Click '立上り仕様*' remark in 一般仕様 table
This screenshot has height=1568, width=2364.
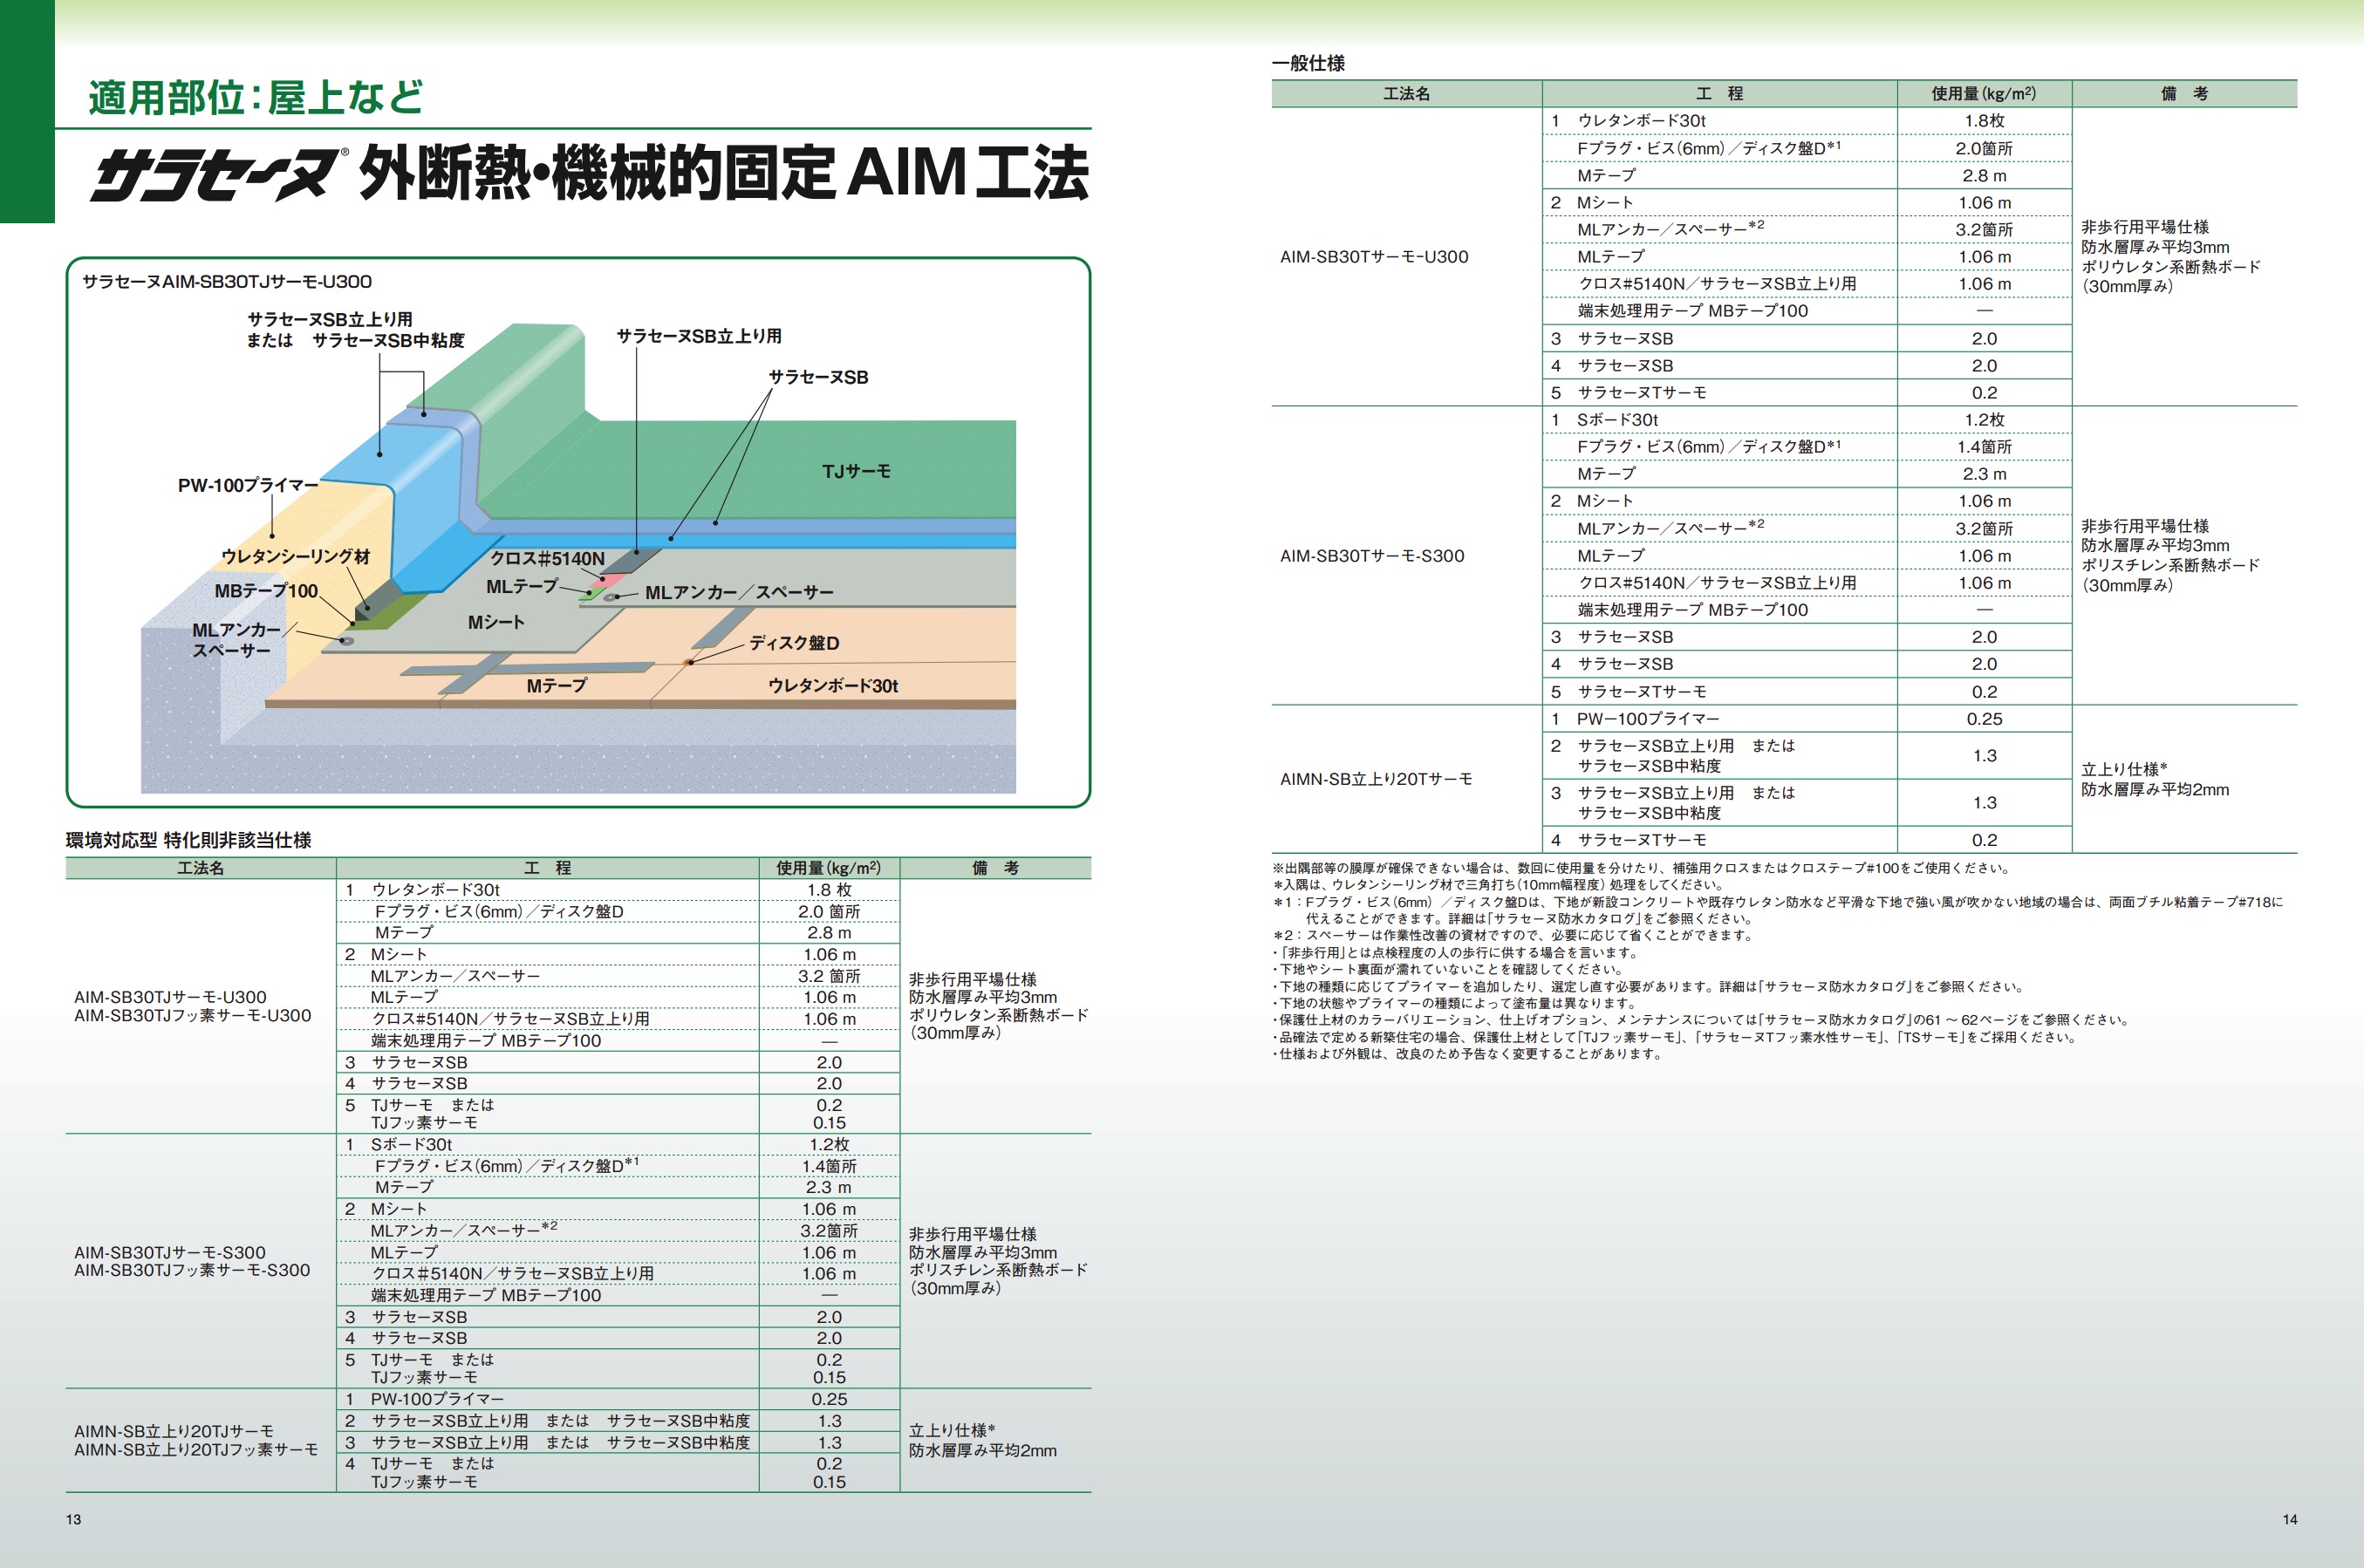tap(2124, 769)
